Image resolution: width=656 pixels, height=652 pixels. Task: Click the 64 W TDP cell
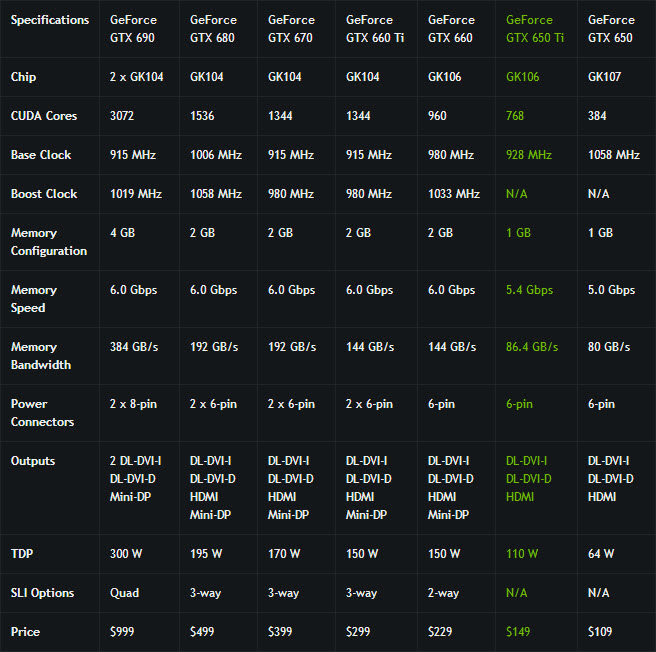point(601,554)
